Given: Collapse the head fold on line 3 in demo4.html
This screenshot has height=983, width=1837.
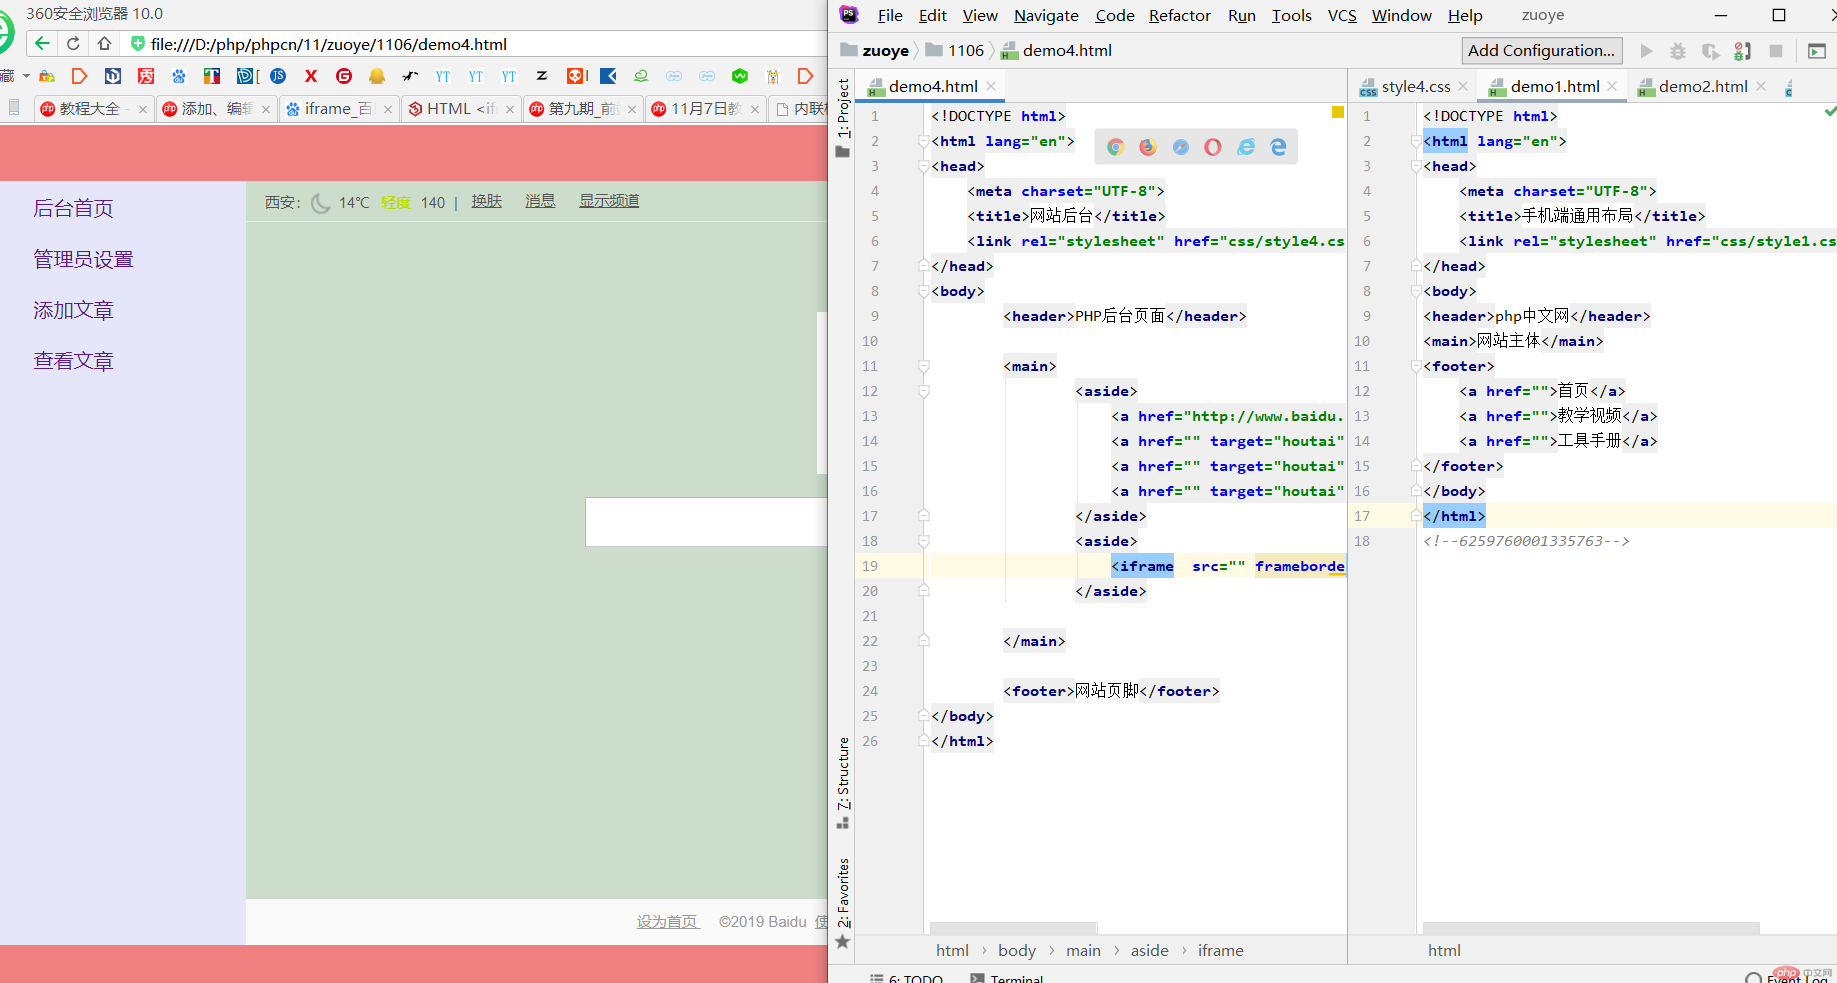Looking at the screenshot, I should [x=924, y=166].
